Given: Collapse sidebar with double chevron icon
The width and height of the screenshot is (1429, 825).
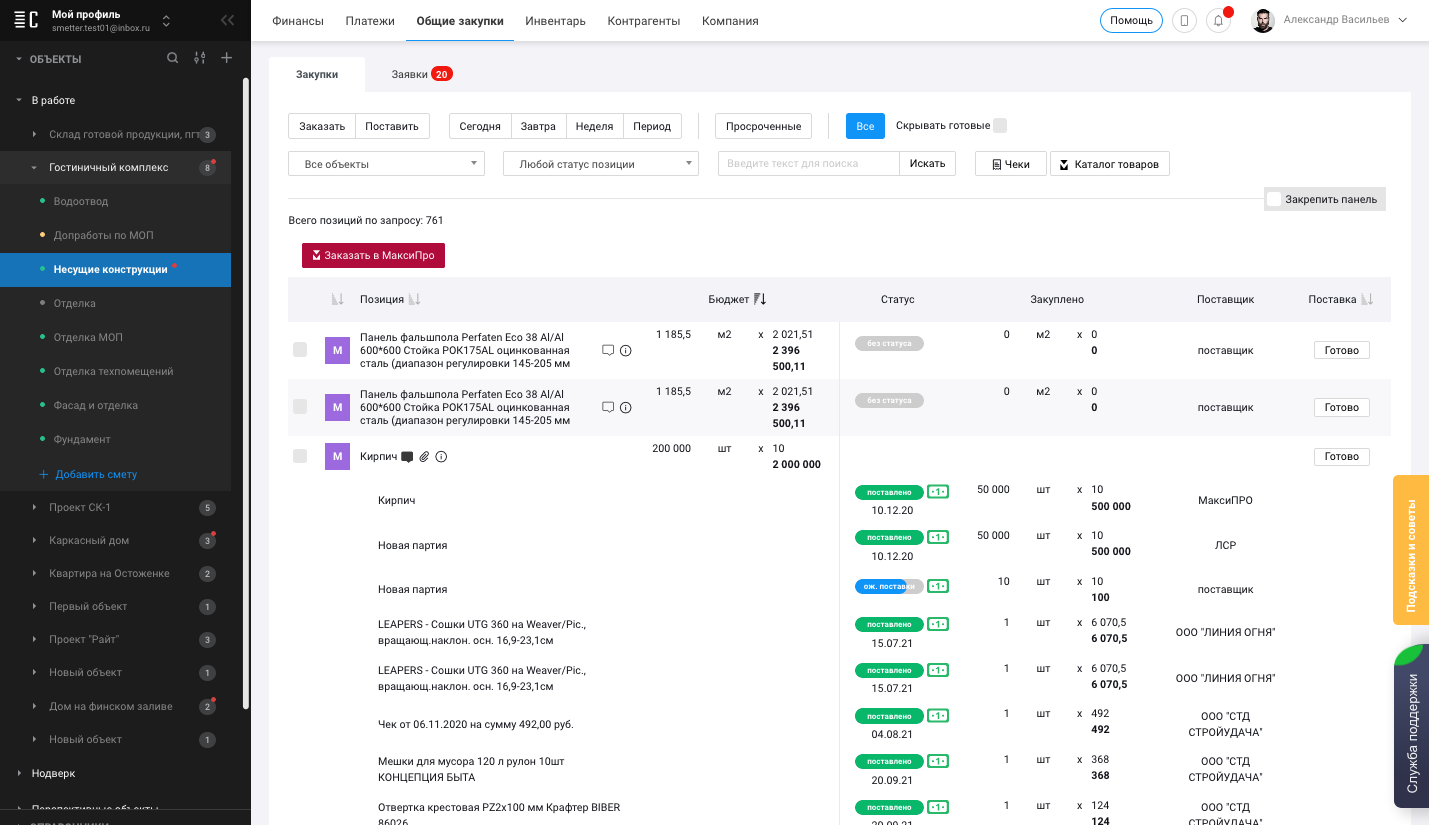Looking at the screenshot, I should tap(228, 20).
